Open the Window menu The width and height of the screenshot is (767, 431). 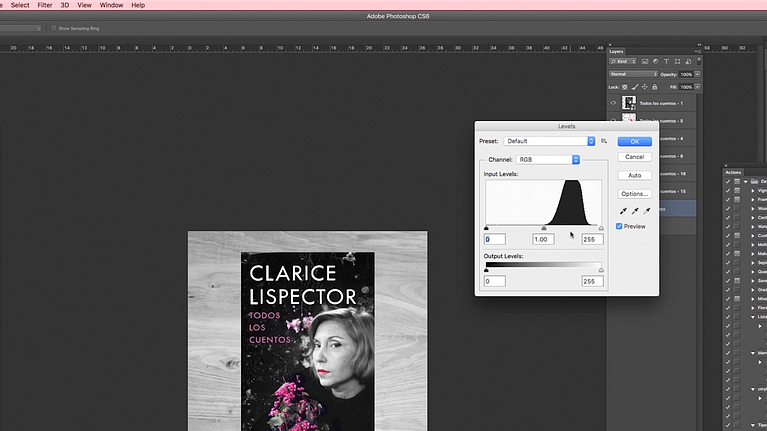pos(111,5)
